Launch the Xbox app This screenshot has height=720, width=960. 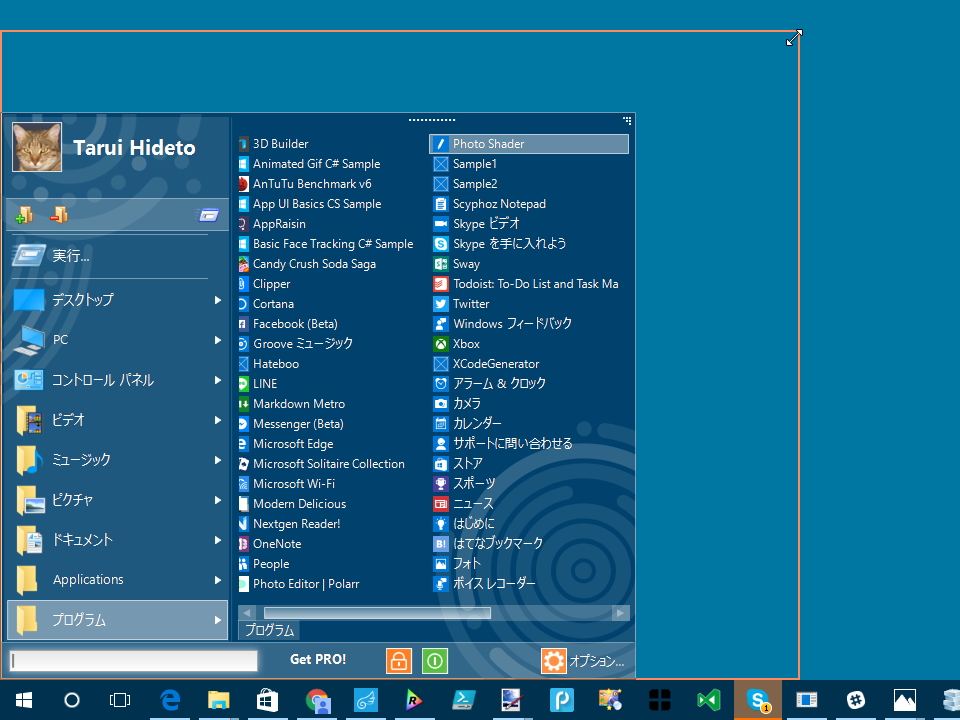pos(457,344)
